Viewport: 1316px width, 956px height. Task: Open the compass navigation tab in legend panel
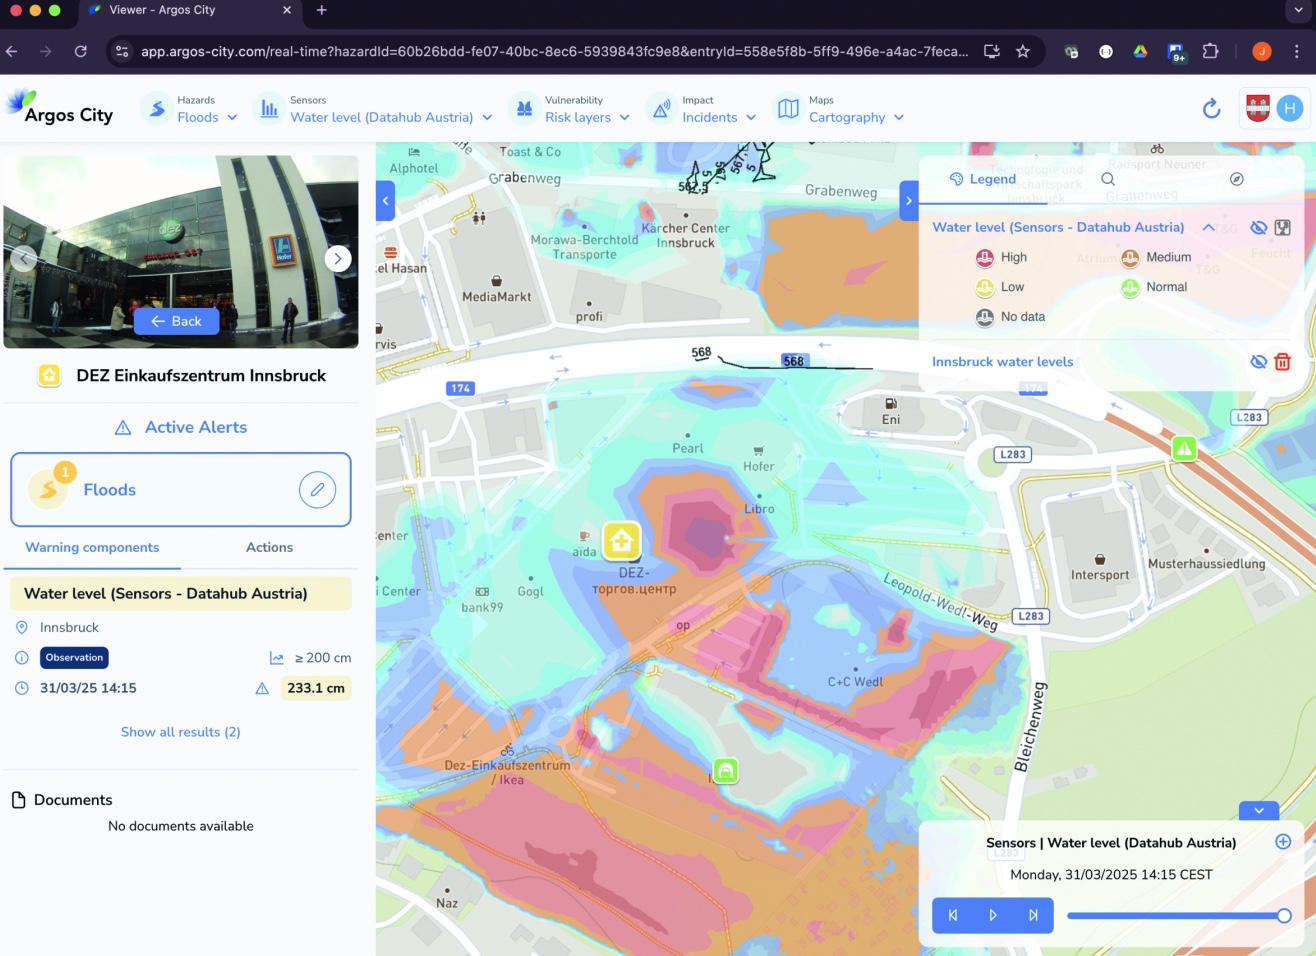[x=1237, y=179]
